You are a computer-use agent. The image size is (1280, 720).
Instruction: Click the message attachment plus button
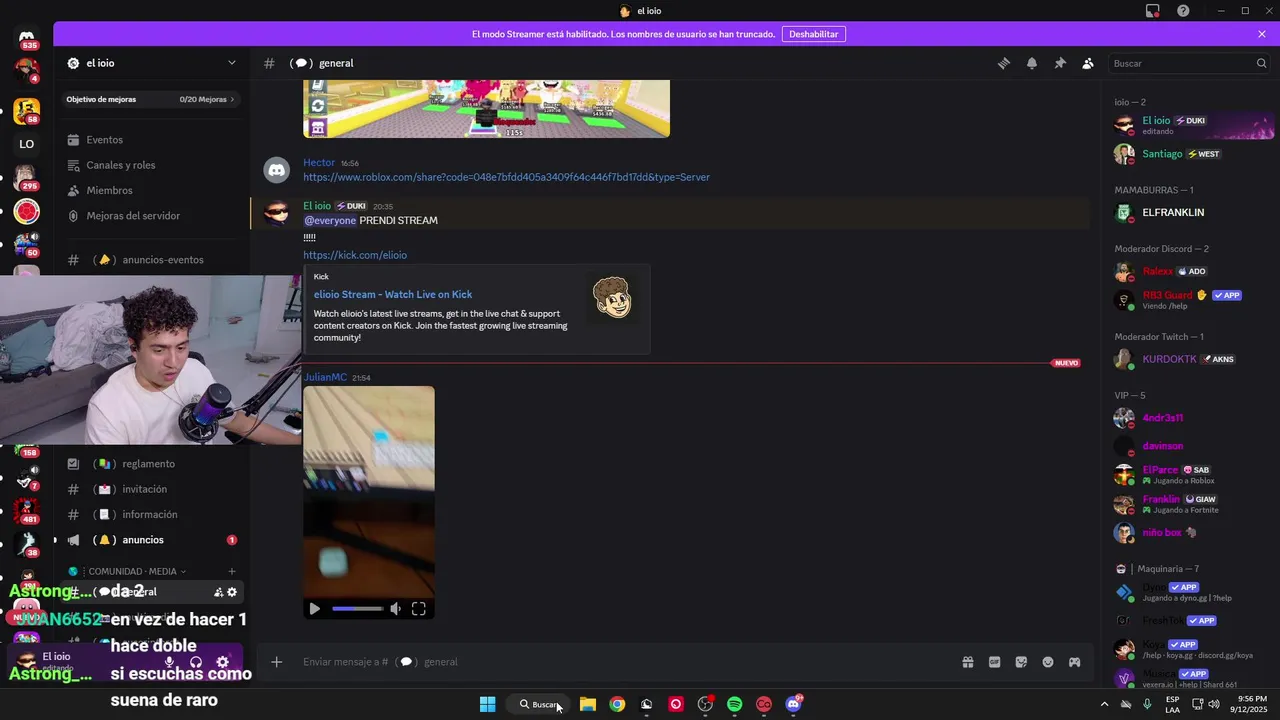pos(277,661)
